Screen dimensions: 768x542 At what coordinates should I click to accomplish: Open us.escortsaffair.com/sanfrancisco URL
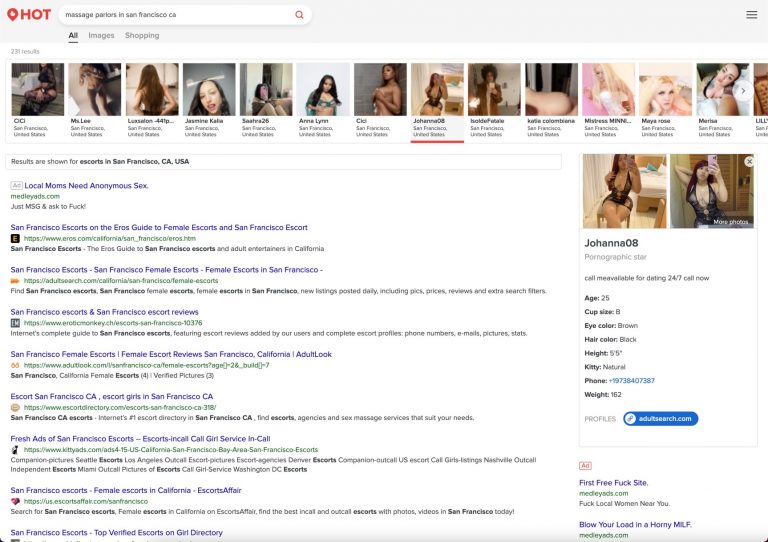pos(86,501)
